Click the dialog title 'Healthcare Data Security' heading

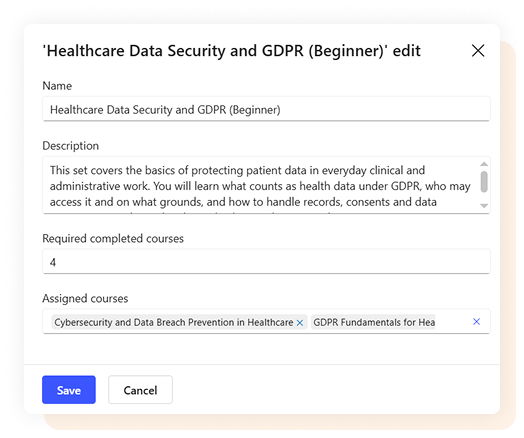click(x=232, y=51)
